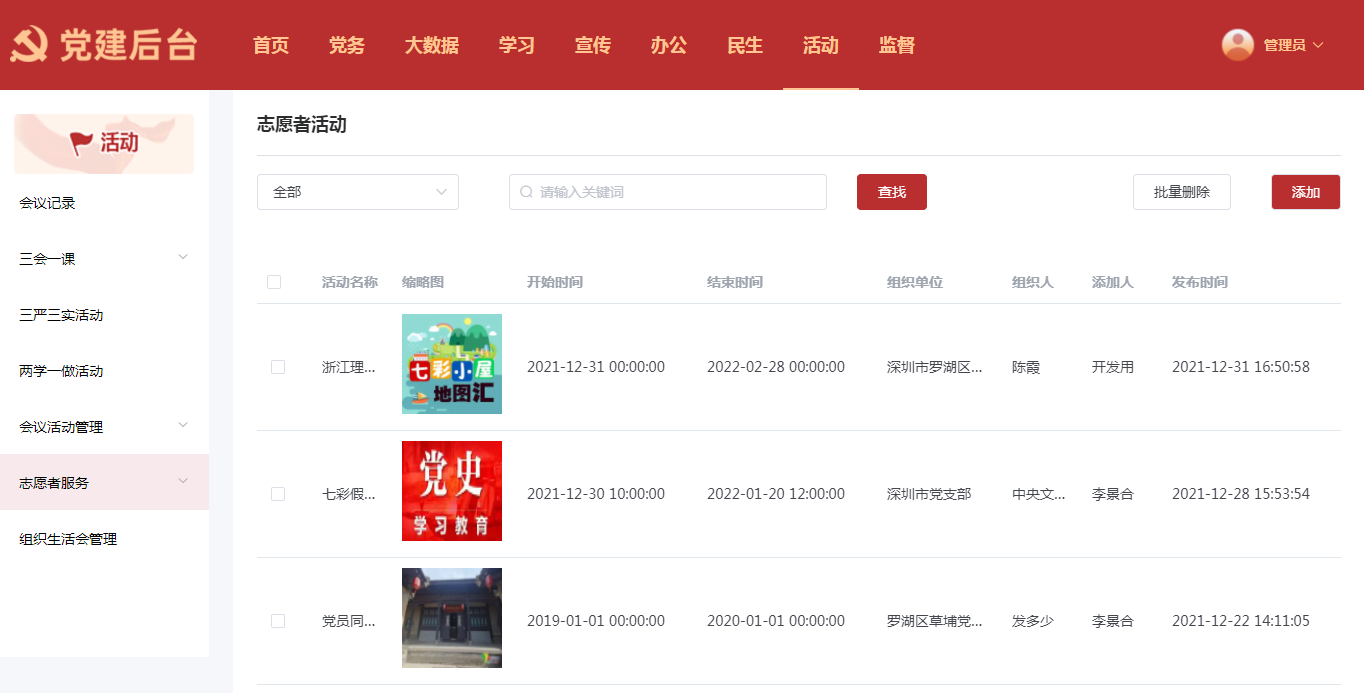Click the magnifier icon in search box
Viewport: 1364px width, 693px height.
[526, 192]
